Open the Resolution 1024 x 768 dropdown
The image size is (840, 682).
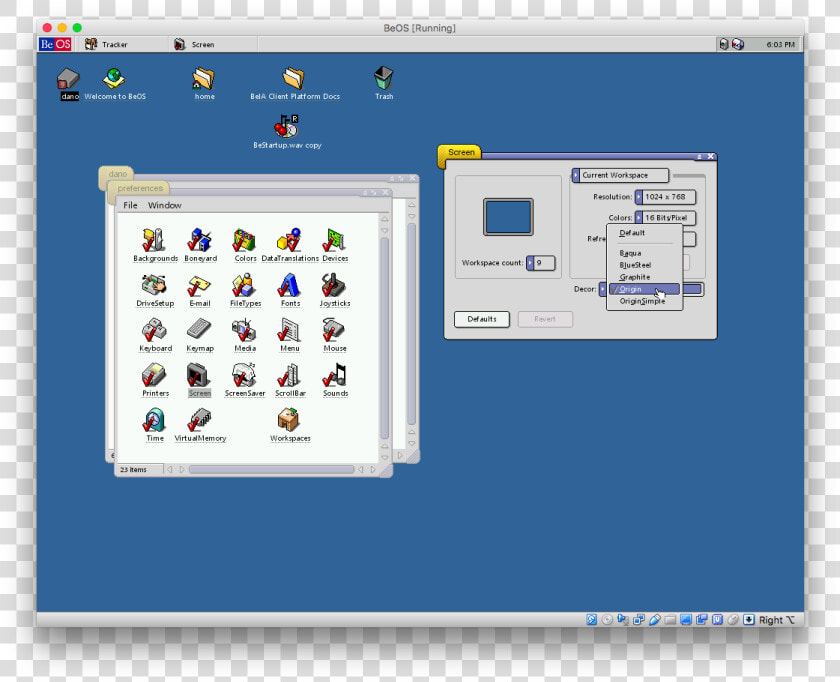665,197
